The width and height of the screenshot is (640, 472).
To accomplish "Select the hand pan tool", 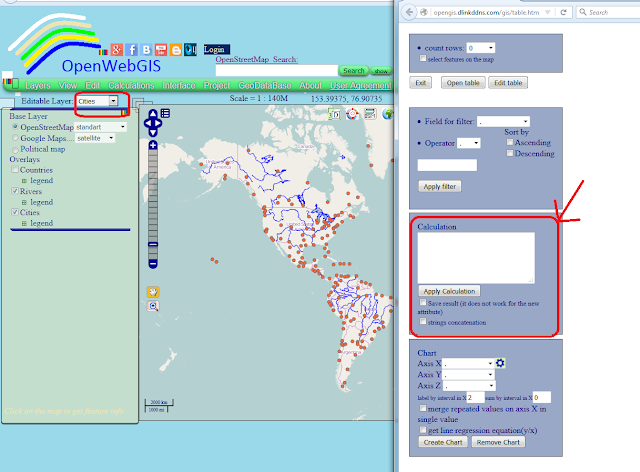I will [153, 292].
